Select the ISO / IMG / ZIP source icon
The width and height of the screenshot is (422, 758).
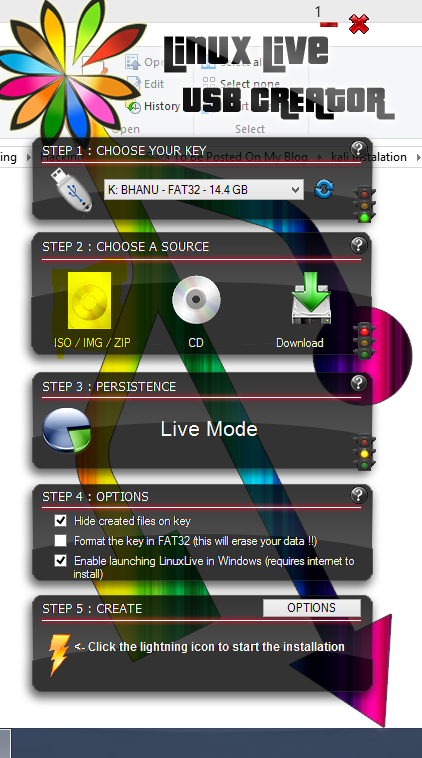click(x=89, y=300)
